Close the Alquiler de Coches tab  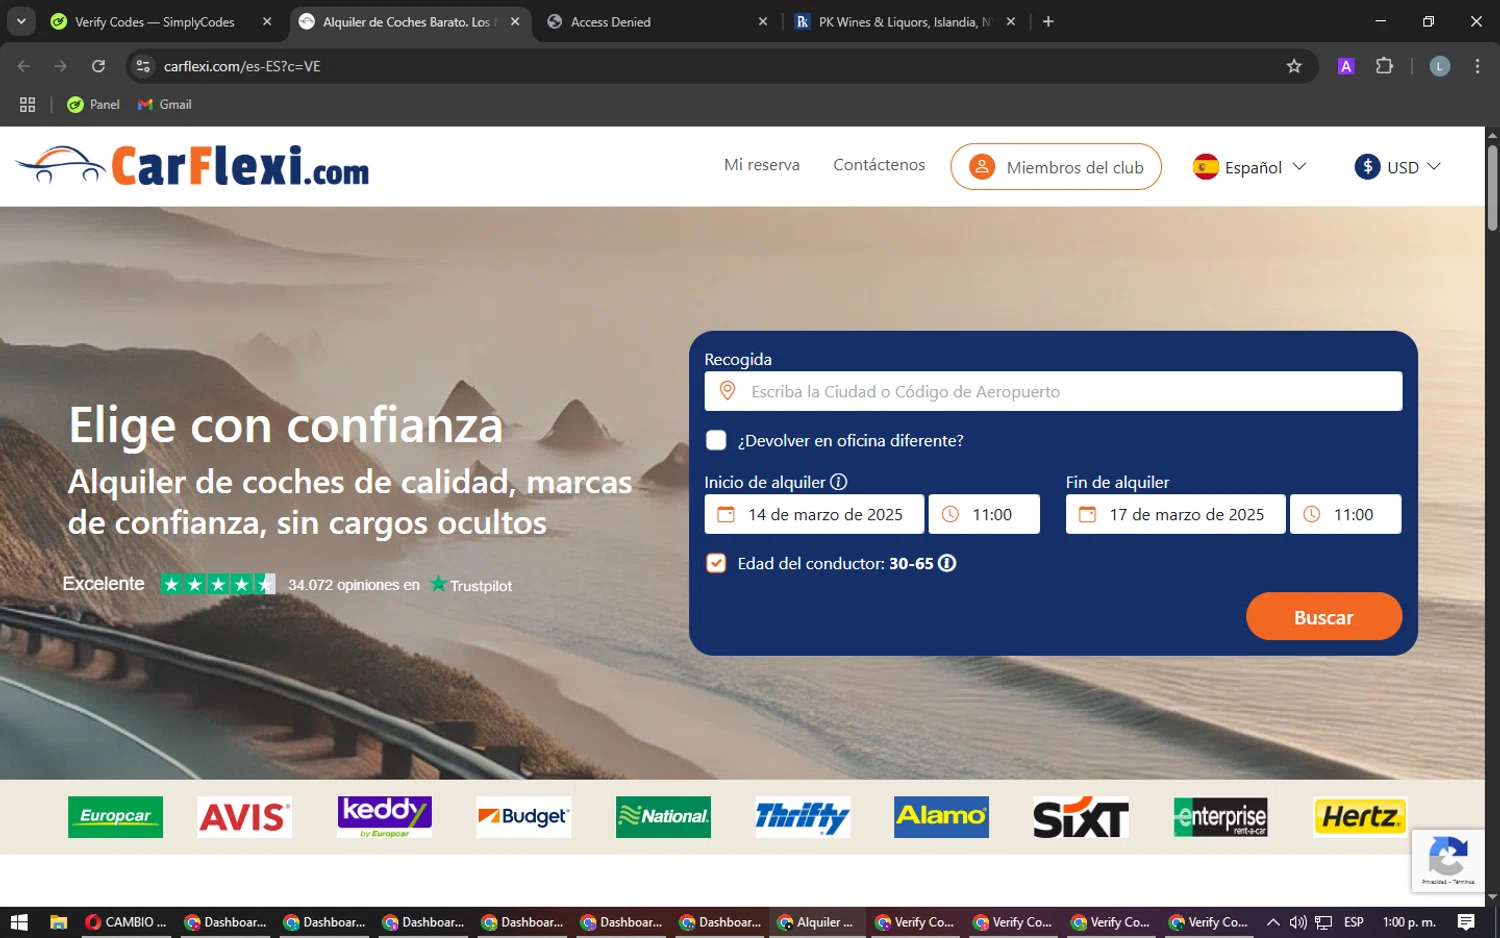pyautogui.click(x=515, y=21)
